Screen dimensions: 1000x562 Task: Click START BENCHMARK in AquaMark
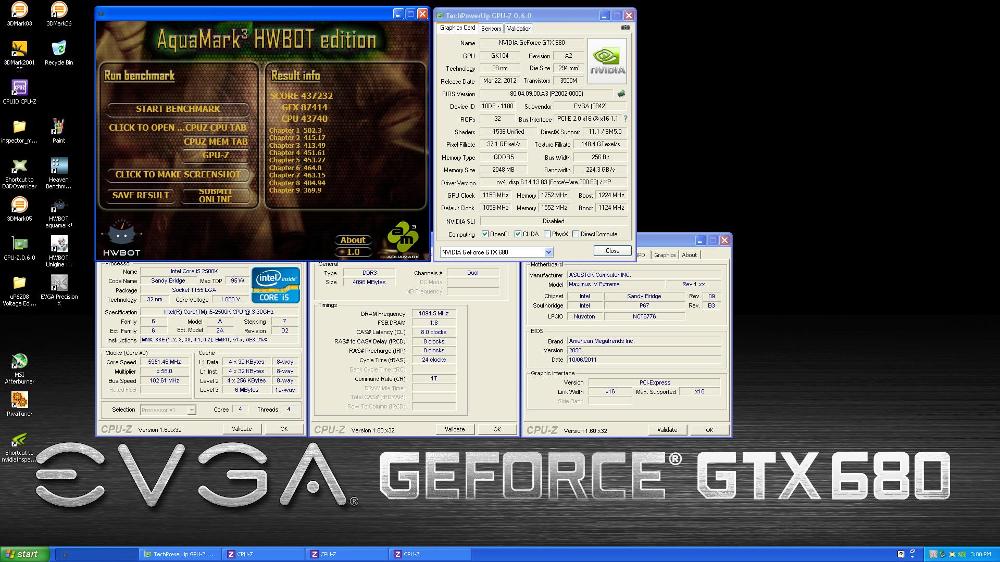click(x=178, y=109)
